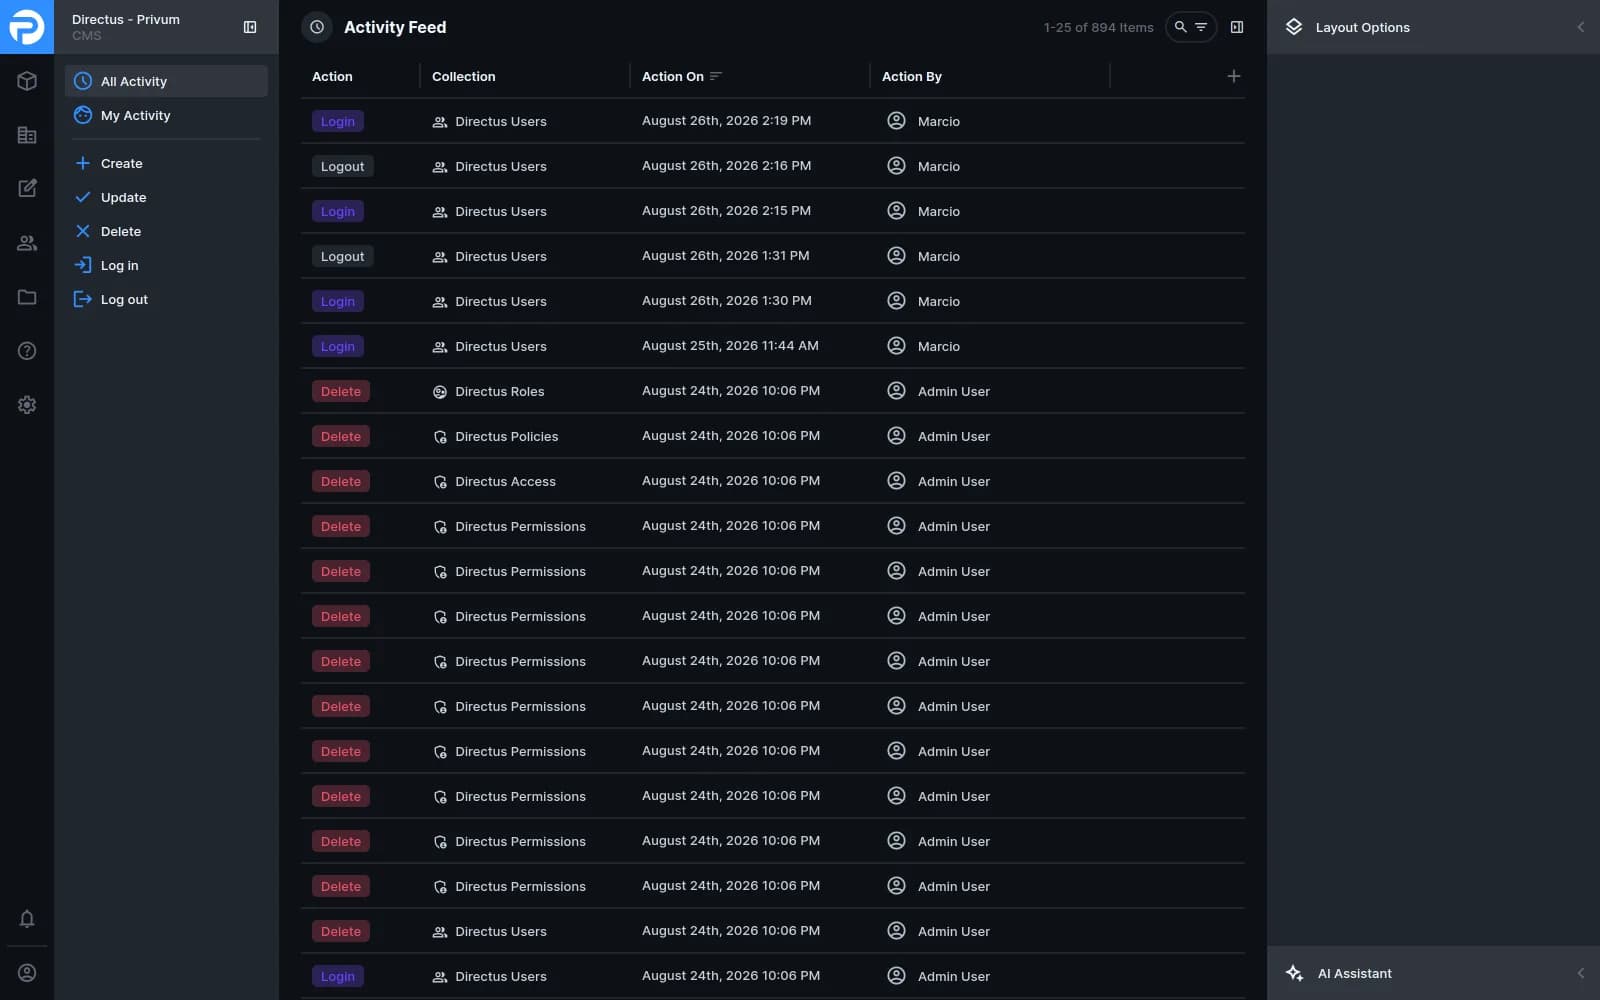Viewport: 1600px width, 1000px height.
Task: Expand the AI Assistant panel chevron
Action: click(1581, 973)
